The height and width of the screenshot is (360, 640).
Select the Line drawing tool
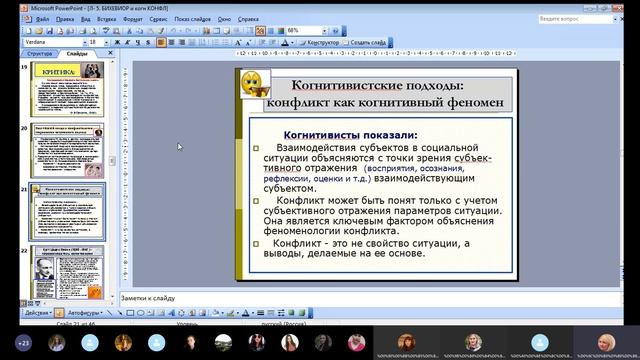click(x=109, y=313)
